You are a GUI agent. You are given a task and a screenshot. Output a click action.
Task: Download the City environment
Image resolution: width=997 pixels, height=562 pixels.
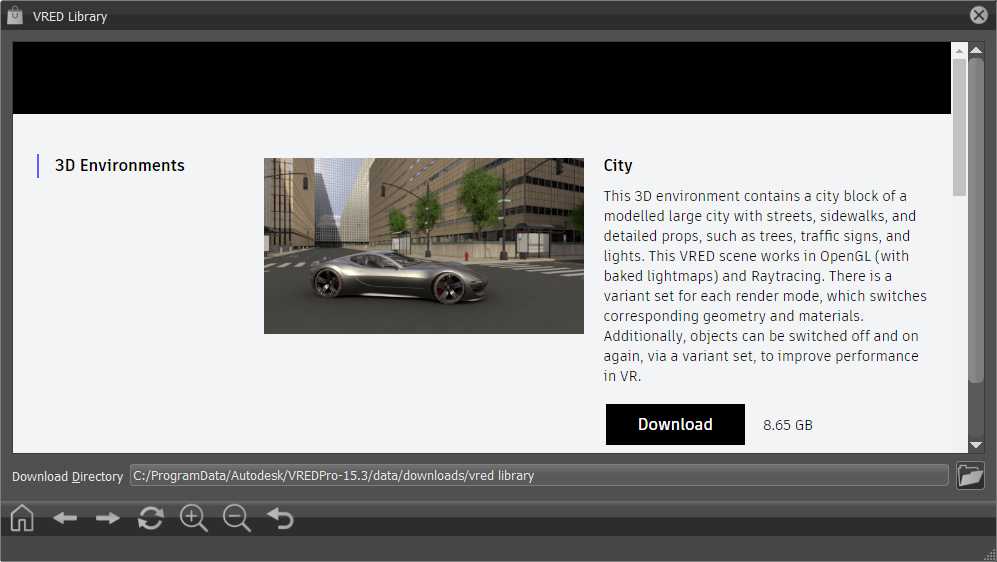675,424
